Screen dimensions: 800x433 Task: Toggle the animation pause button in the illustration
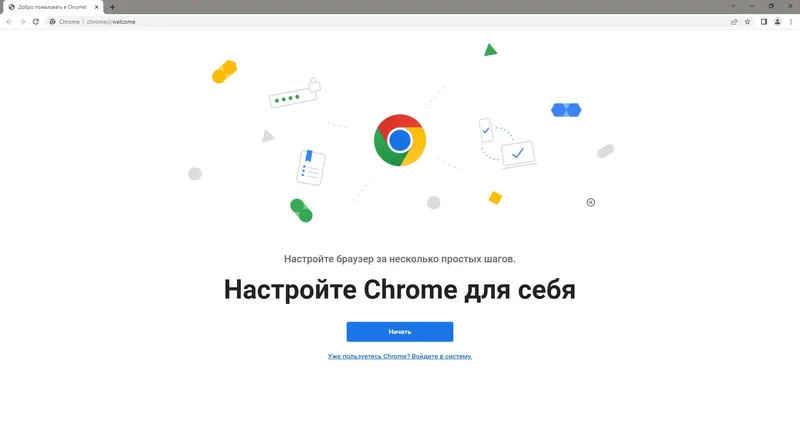(x=590, y=202)
